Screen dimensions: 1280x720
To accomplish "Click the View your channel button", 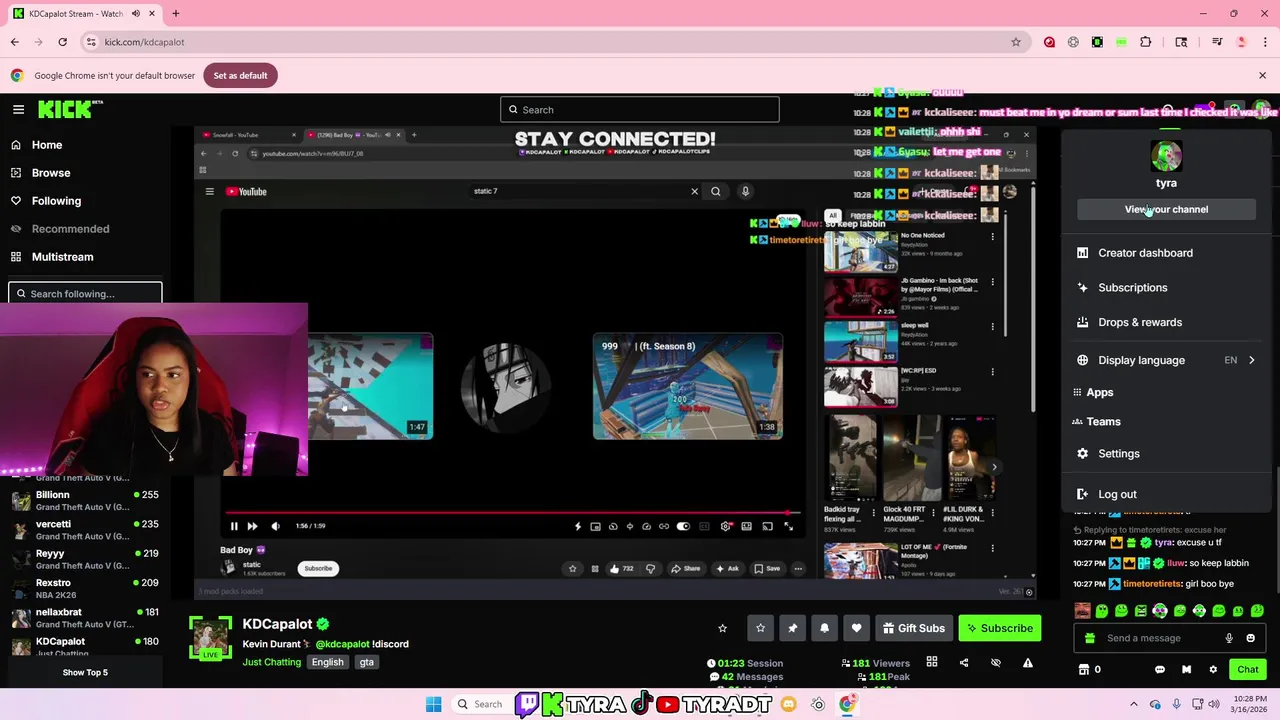I will click(x=1166, y=209).
